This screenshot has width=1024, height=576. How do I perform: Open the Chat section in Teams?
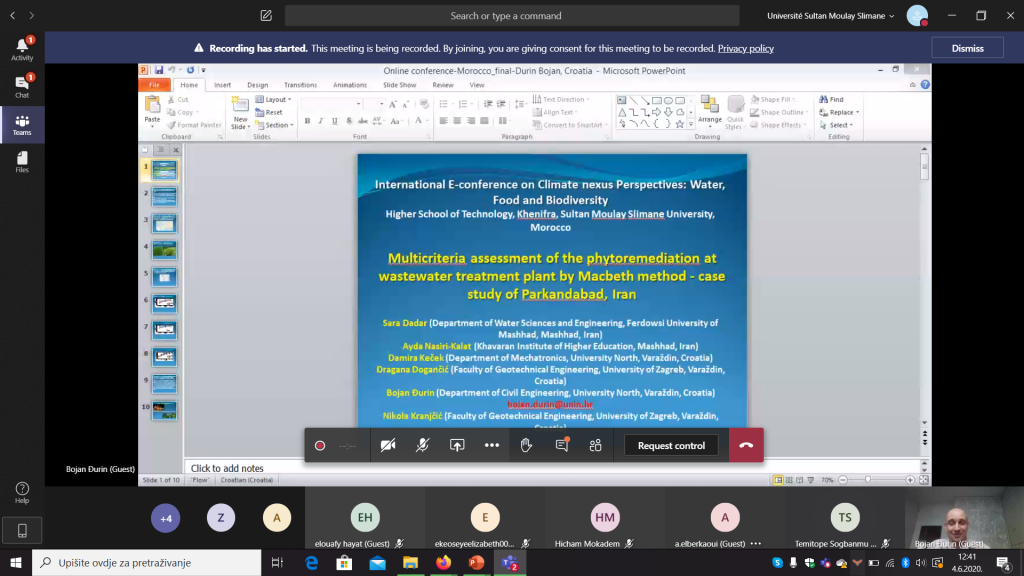(22, 86)
